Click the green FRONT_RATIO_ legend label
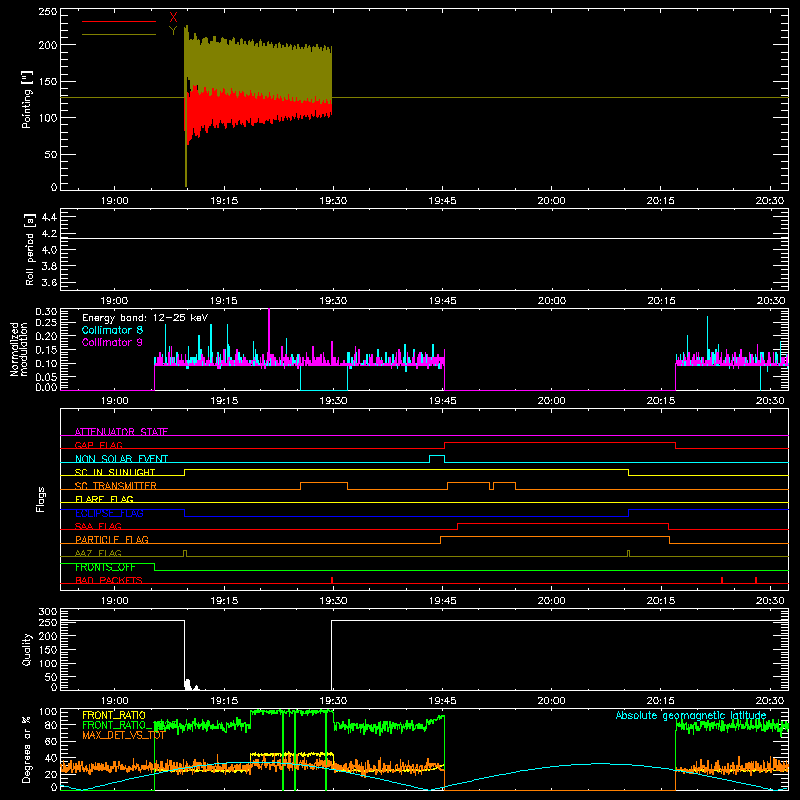800x800 pixels. click(117, 725)
